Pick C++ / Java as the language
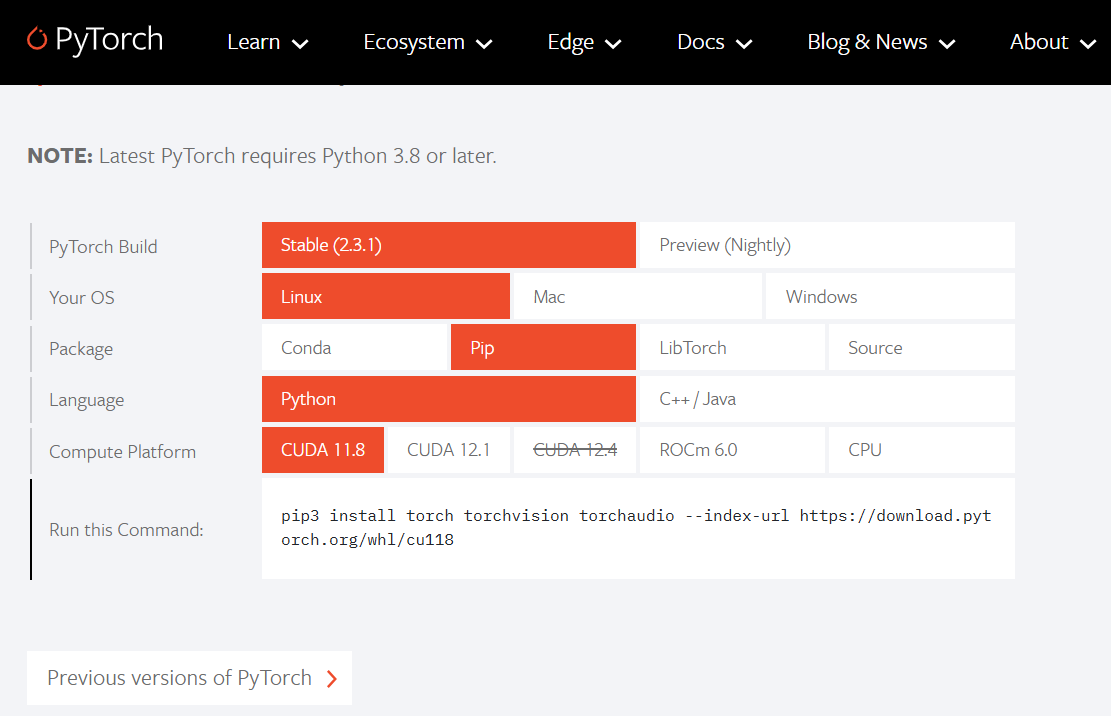This screenshot has width=1111, height=716. click(x=827, y=399)
